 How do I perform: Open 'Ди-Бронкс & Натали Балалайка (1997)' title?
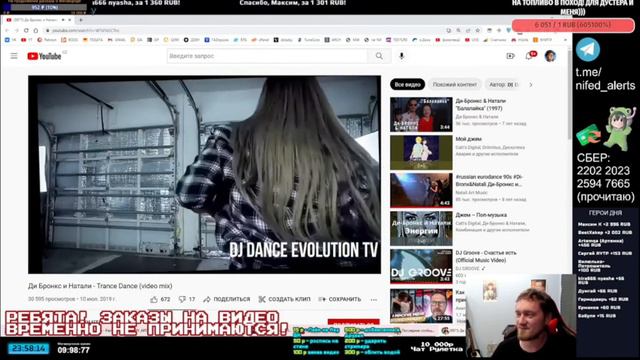[480, 104]
